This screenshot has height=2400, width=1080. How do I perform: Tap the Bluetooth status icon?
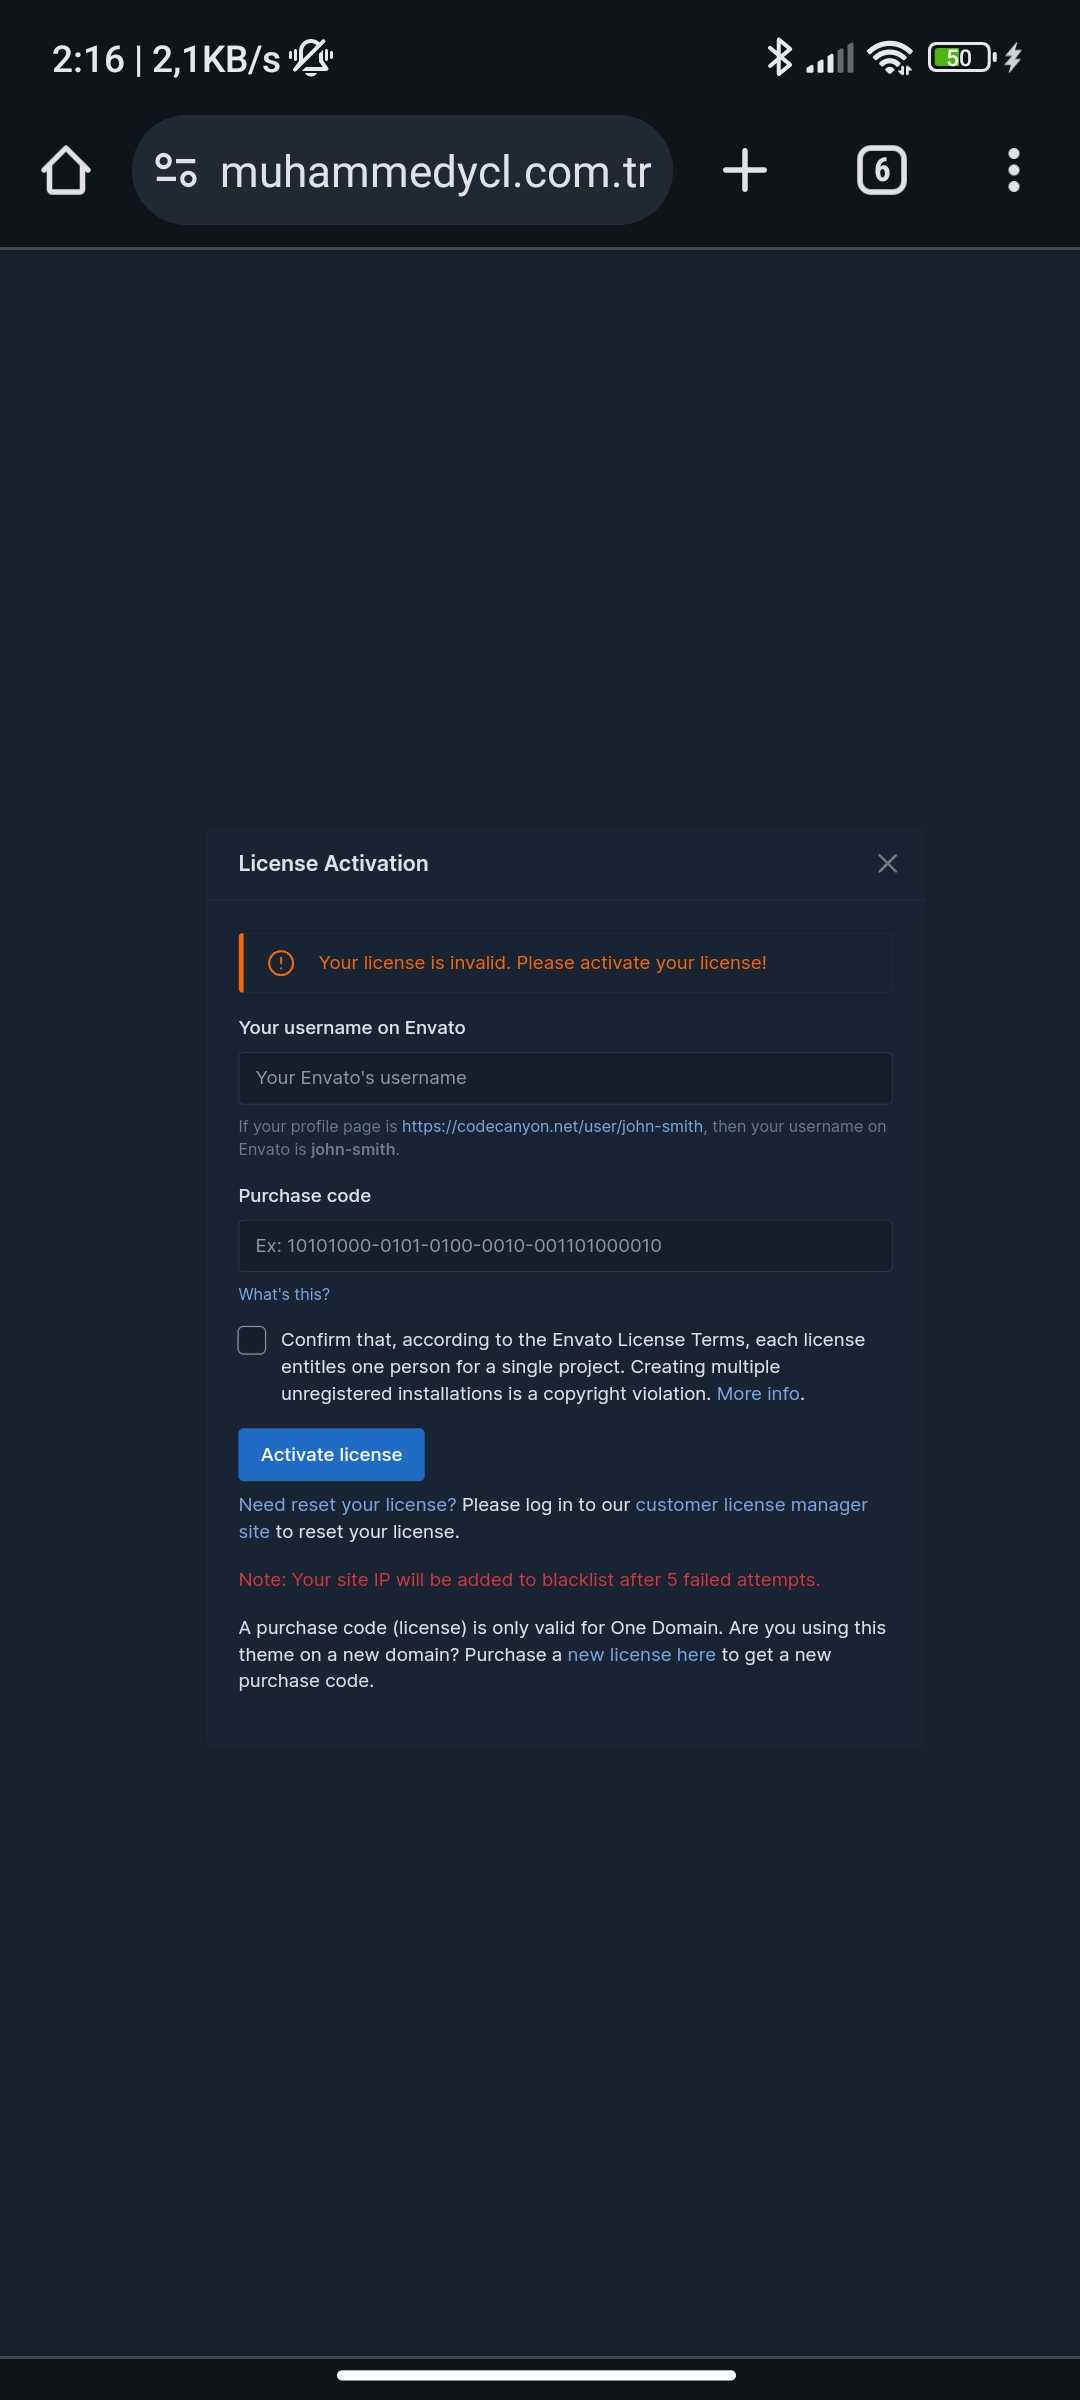[779, 57]
